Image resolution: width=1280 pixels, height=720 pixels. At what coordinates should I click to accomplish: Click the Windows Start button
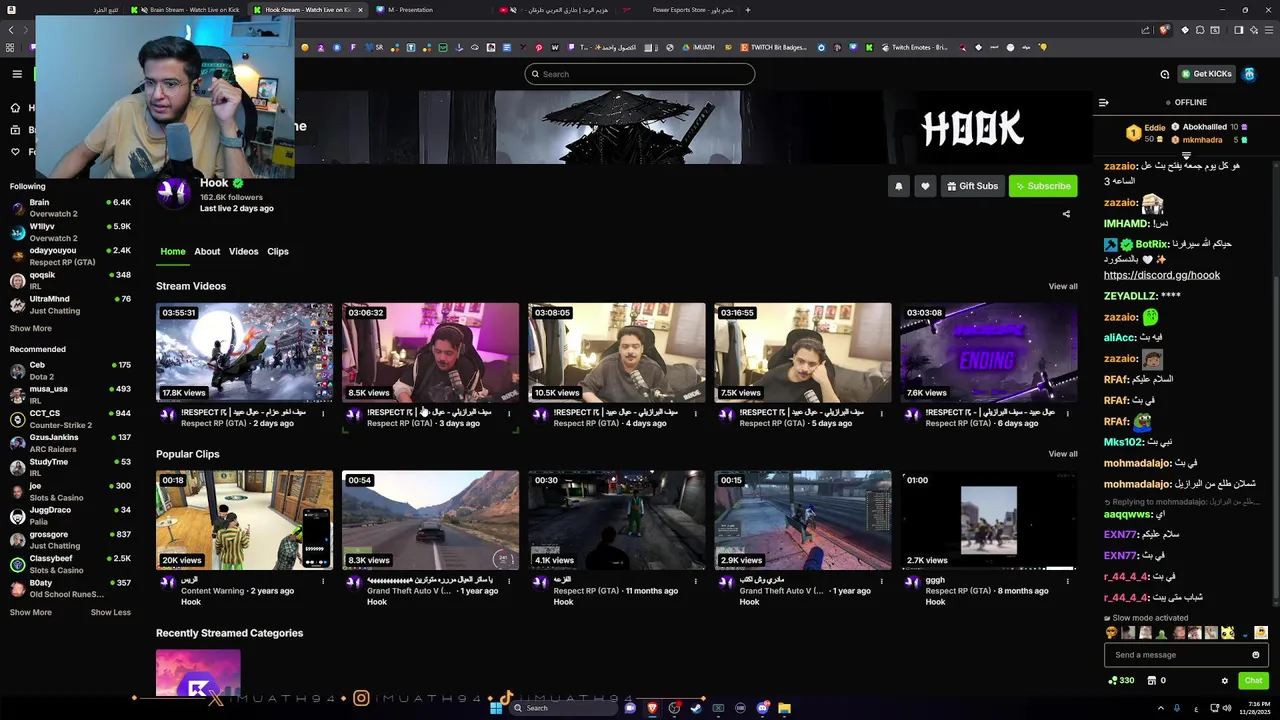coord(495,708)
